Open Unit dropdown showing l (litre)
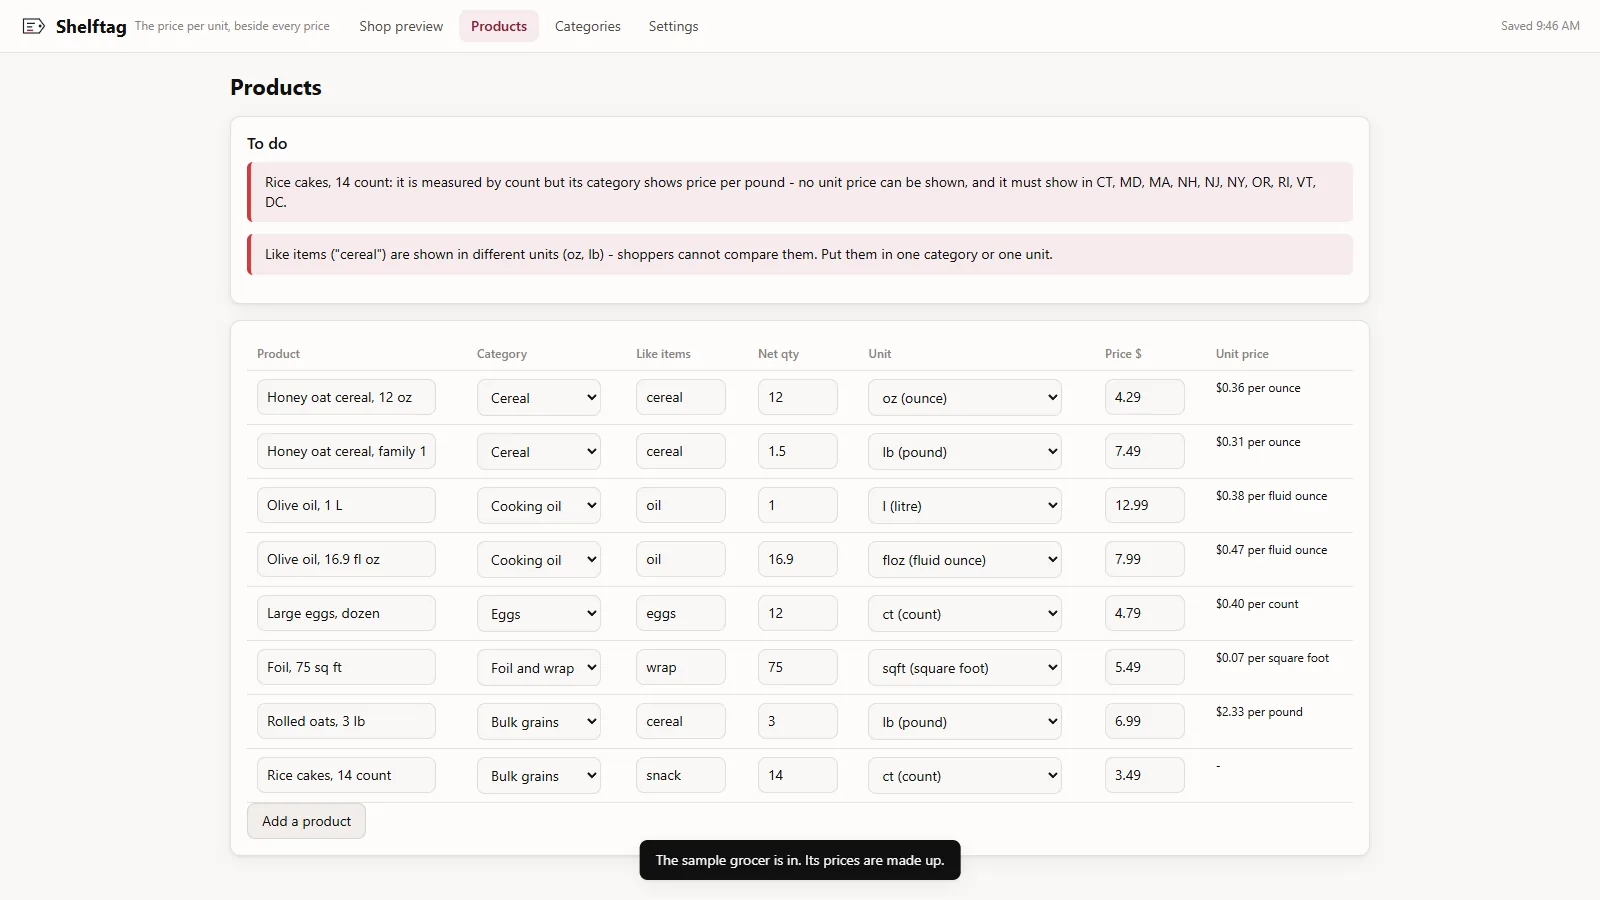 pos(965,505)
